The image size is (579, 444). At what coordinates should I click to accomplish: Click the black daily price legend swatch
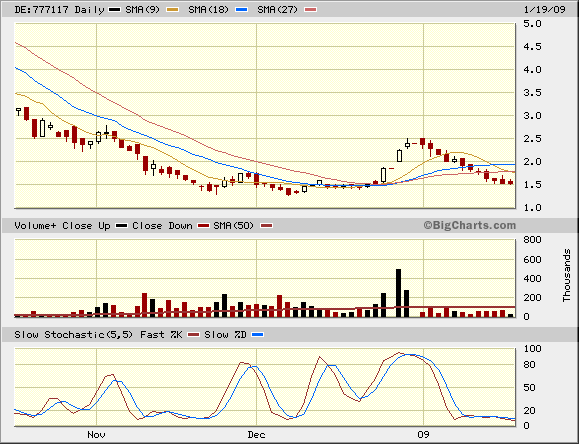click(x=114, y=10)
